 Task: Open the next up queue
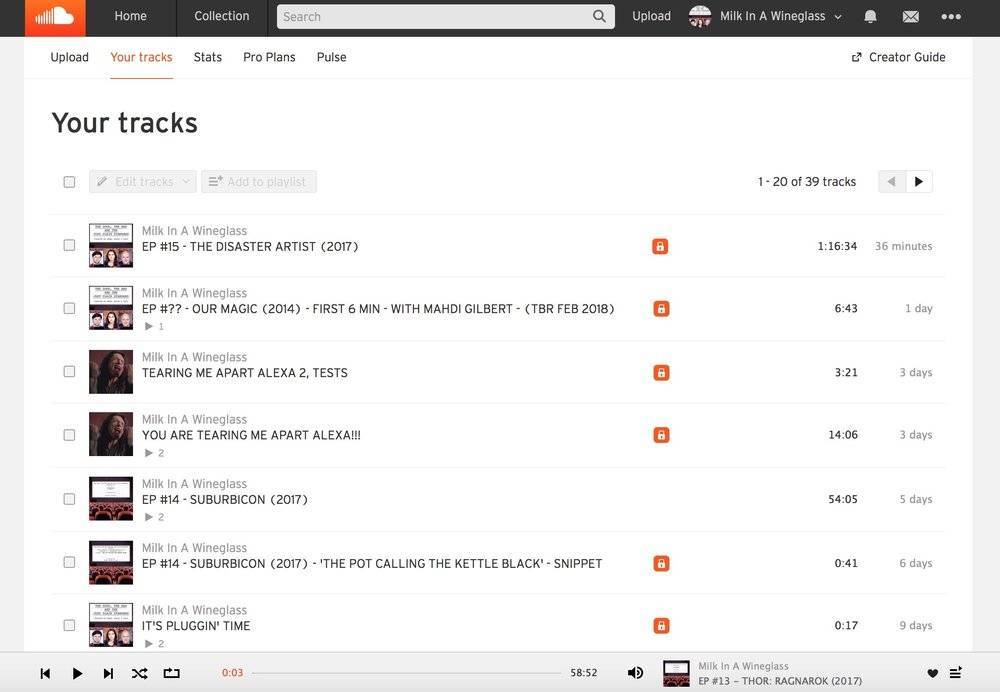point(956,673)
